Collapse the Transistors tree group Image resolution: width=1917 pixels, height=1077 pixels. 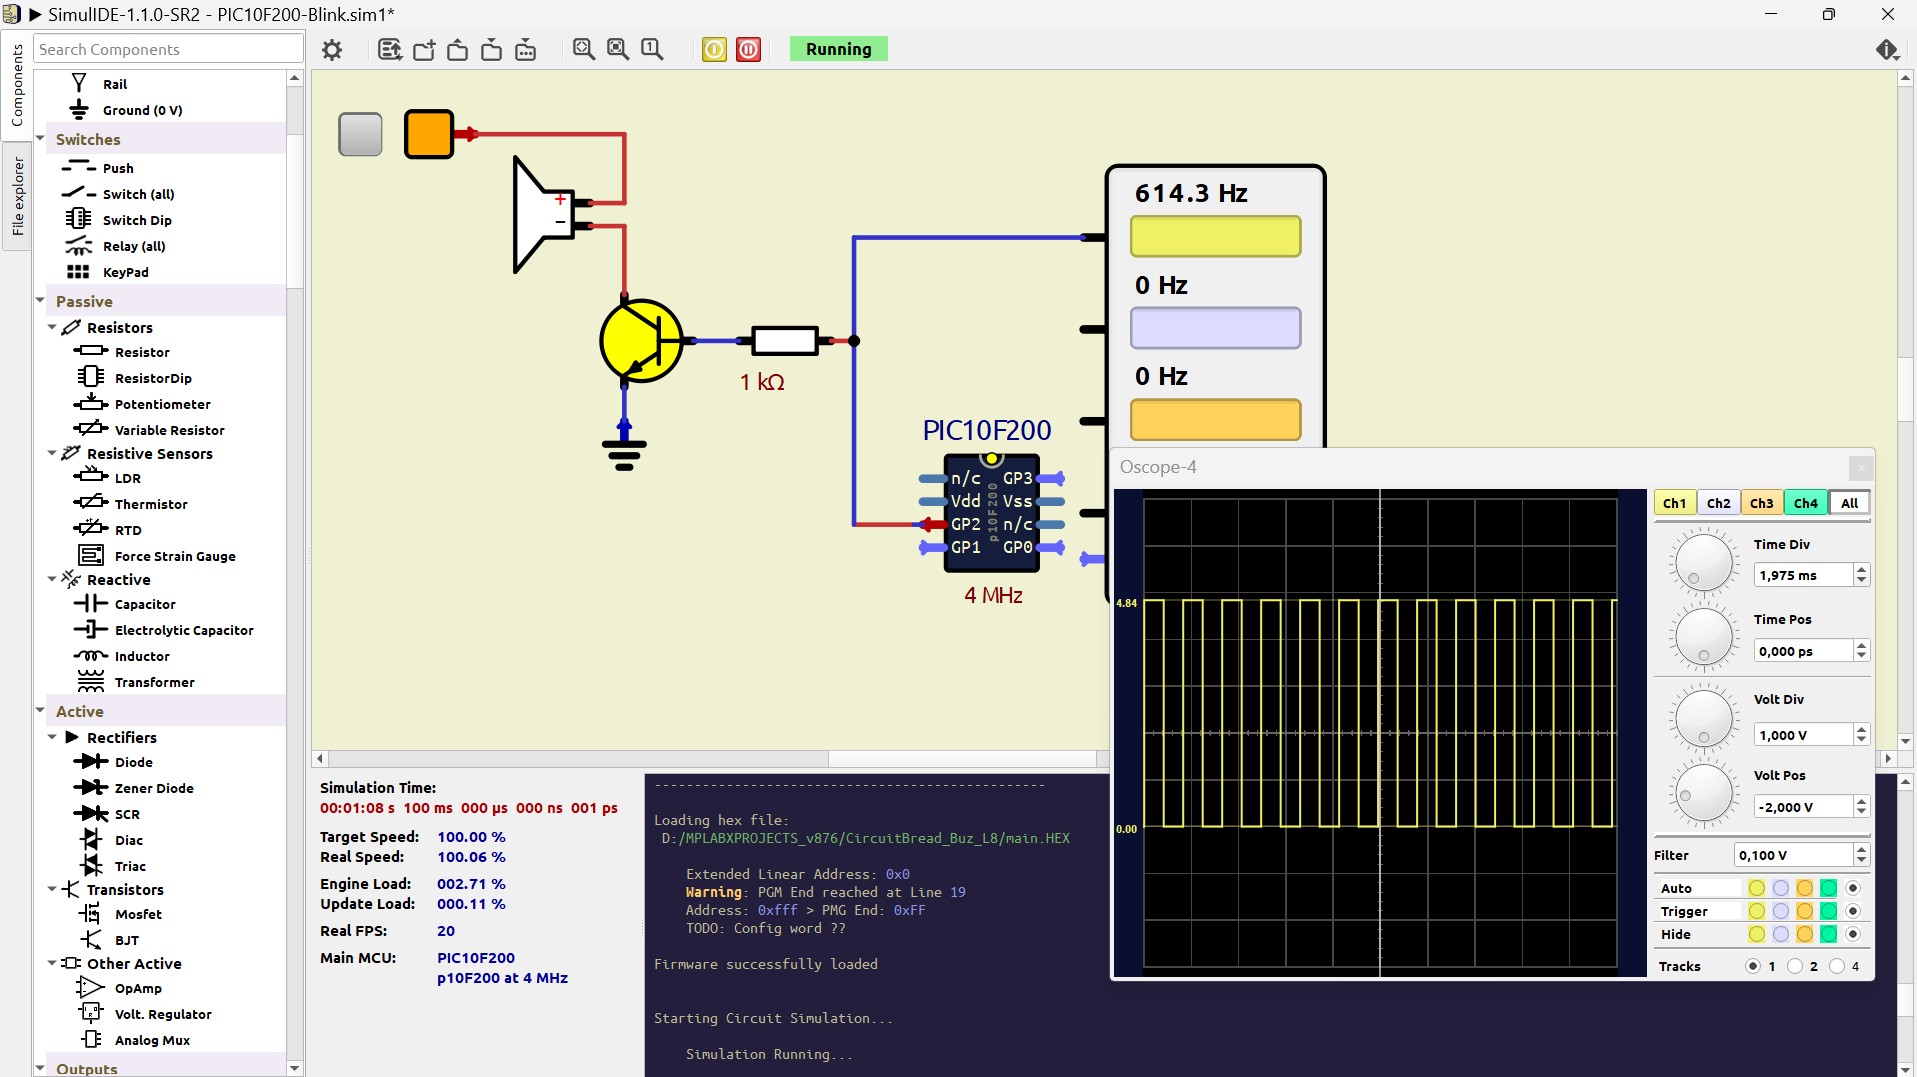[52, 889]
